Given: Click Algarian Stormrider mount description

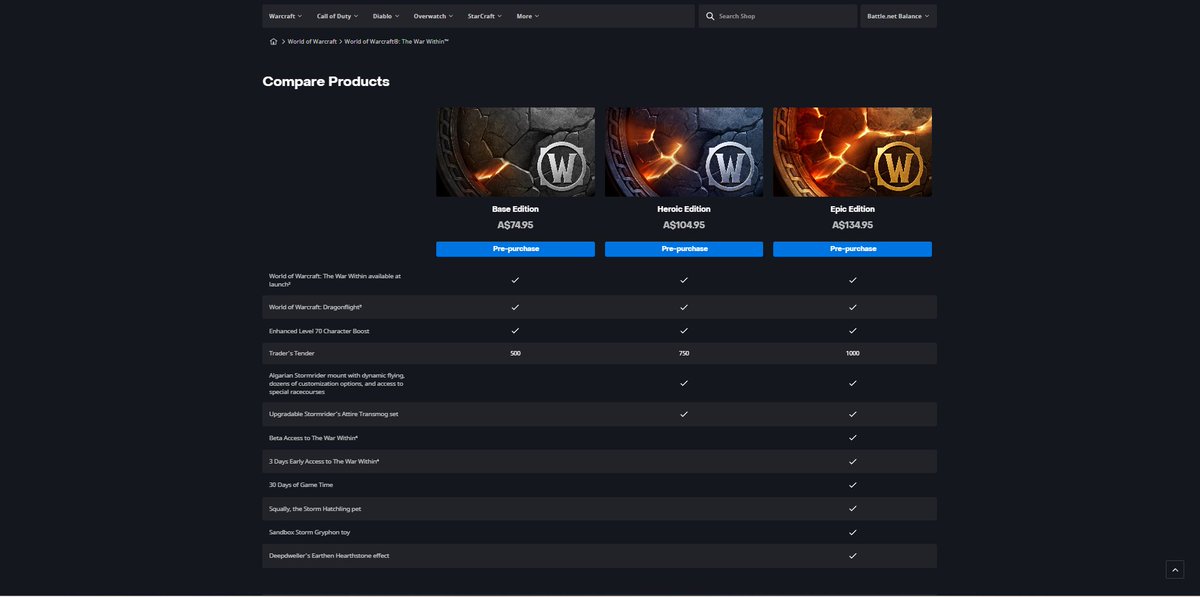Looking at the screenshot, I should point(337,383).
